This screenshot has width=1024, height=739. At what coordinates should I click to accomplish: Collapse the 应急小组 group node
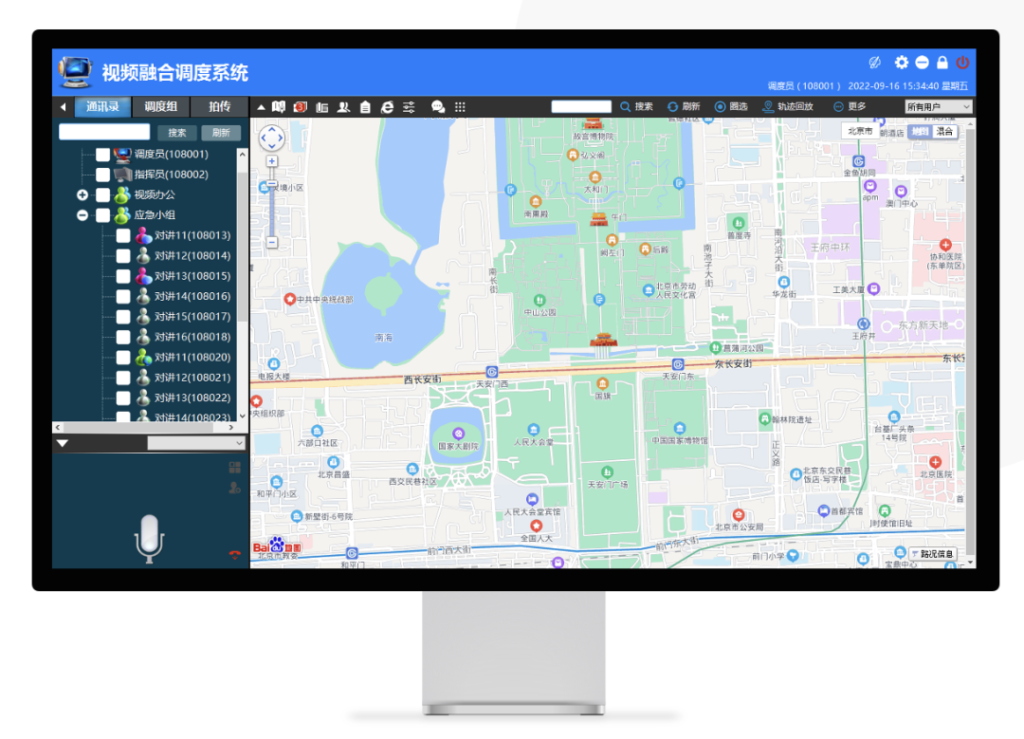tap(83, 215)
